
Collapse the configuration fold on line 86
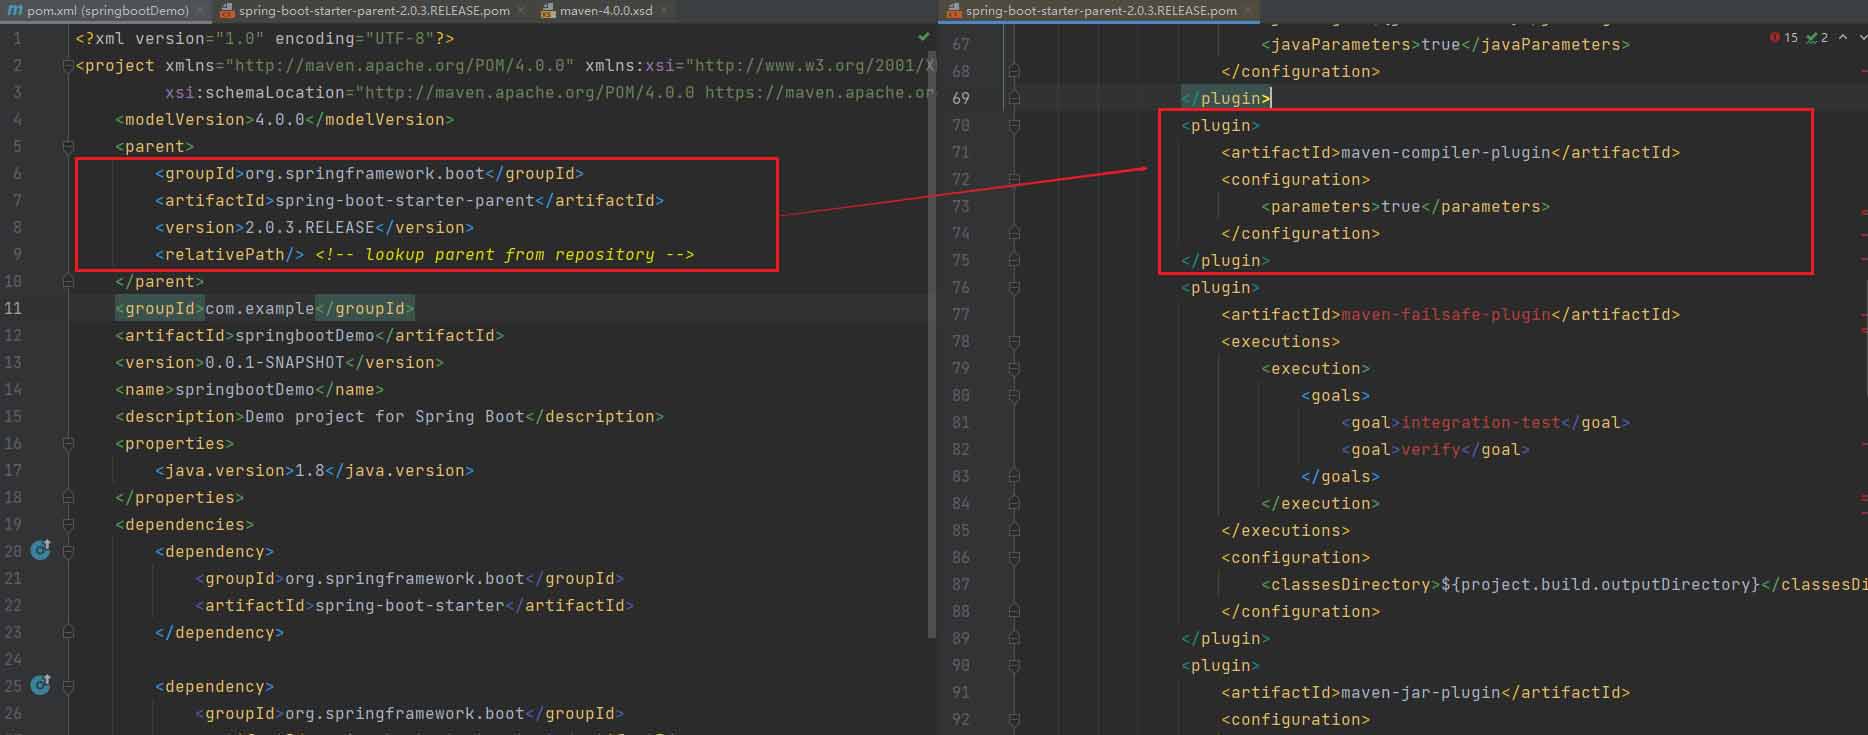point(1014,557)
